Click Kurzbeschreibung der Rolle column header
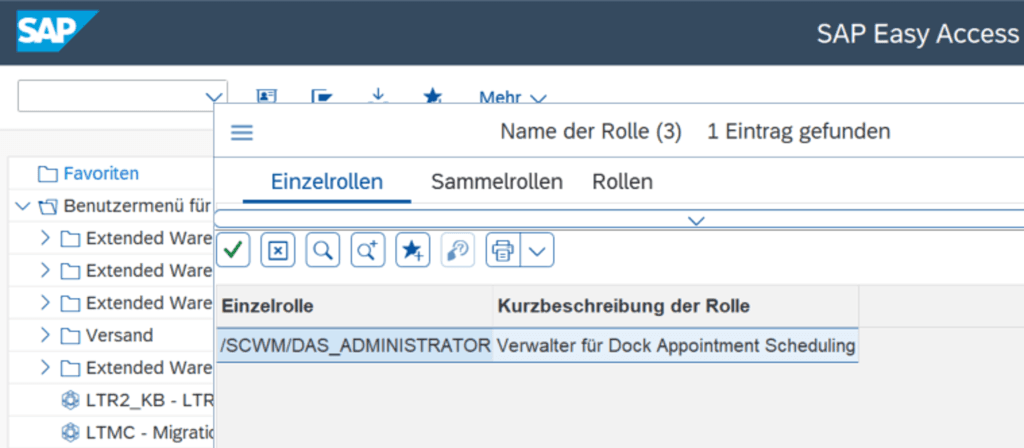 676,306
